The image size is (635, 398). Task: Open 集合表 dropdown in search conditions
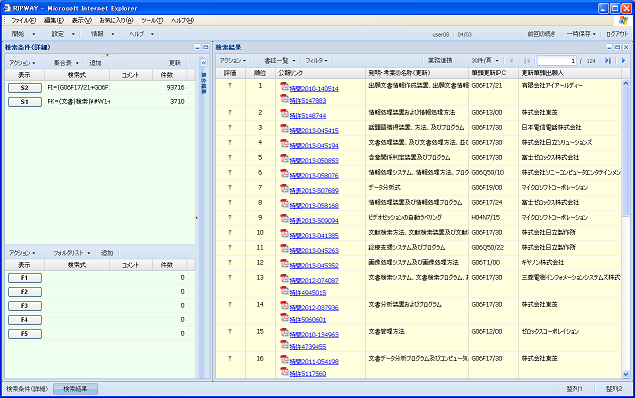[x=66, y=63]
